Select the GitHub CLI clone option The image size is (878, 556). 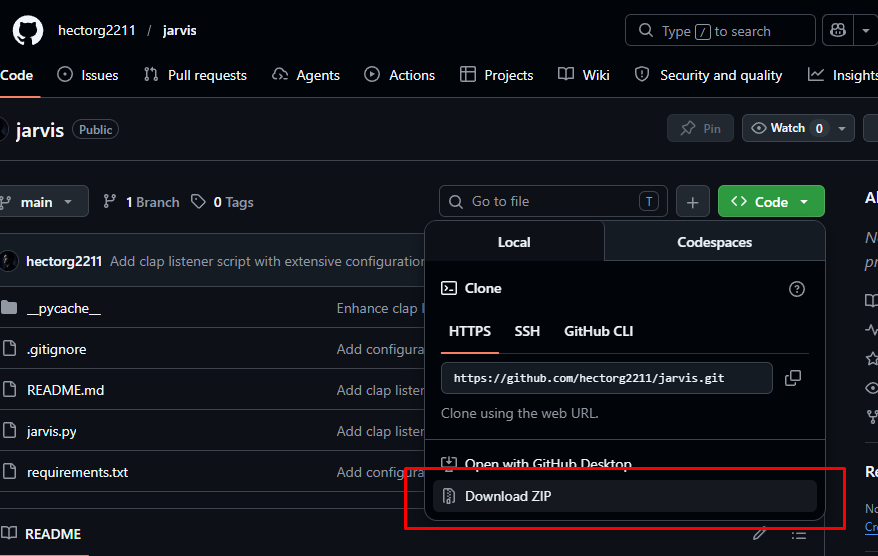click(599, 331)
